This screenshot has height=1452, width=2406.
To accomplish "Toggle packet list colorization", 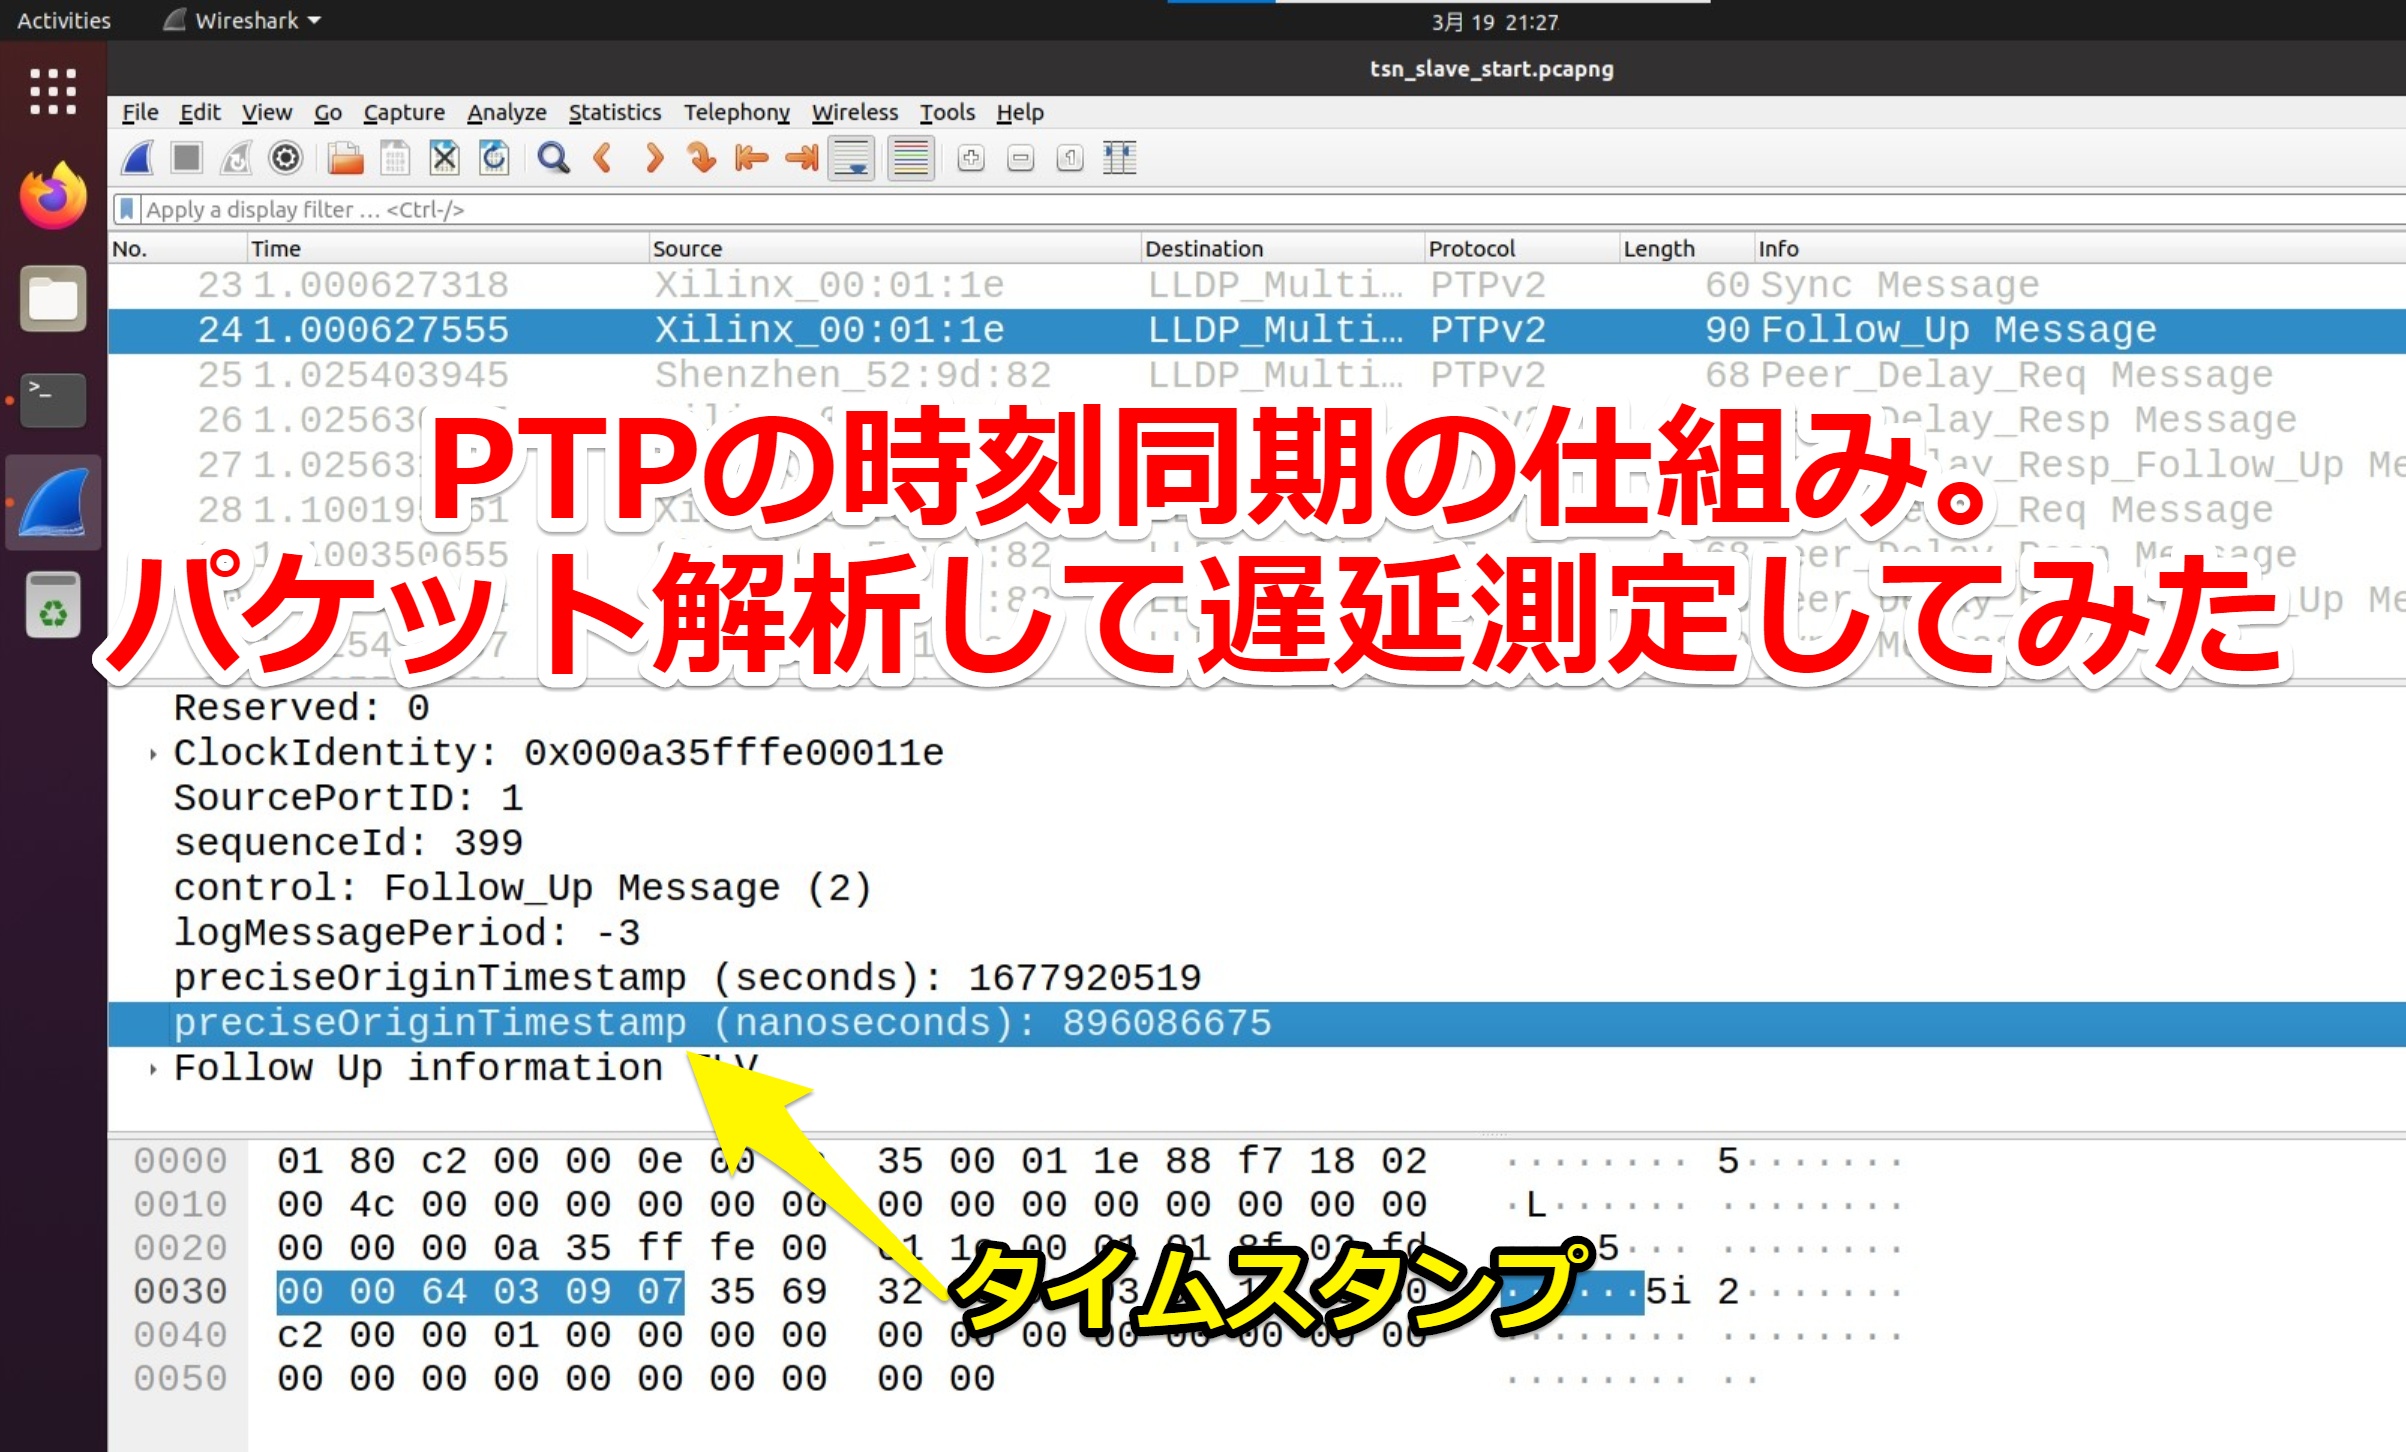I will tap(908, 158).
